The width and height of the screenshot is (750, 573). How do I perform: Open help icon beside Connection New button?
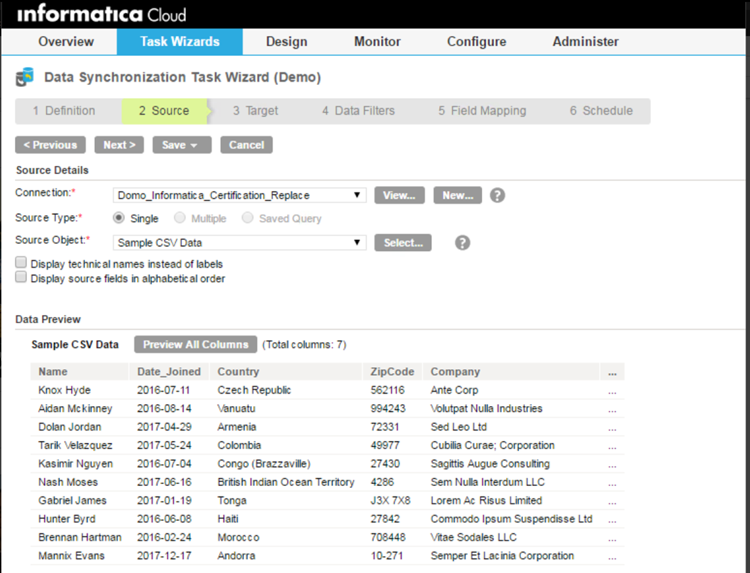coord(497,195)
